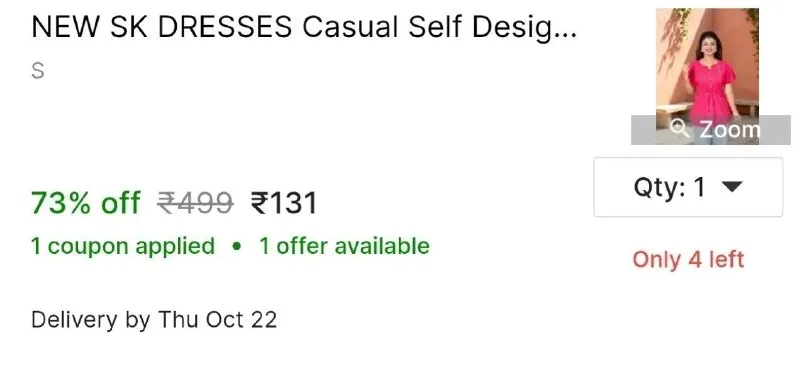The image size is (800, 367).
Task: Open the pink top product thumbnail
Action: pos(707,76)
